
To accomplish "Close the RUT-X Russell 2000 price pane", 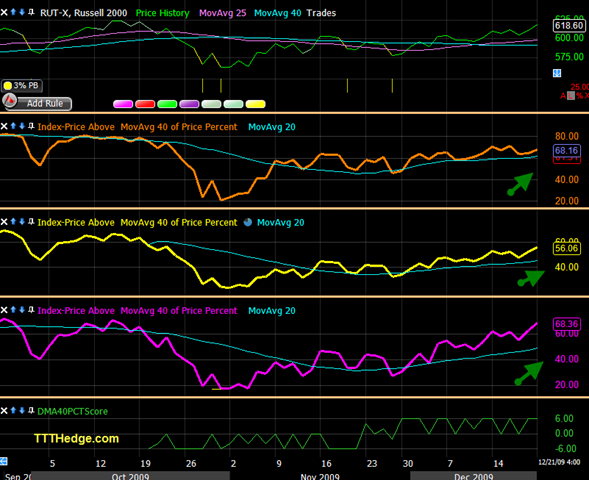I will [x=4, y=12].
